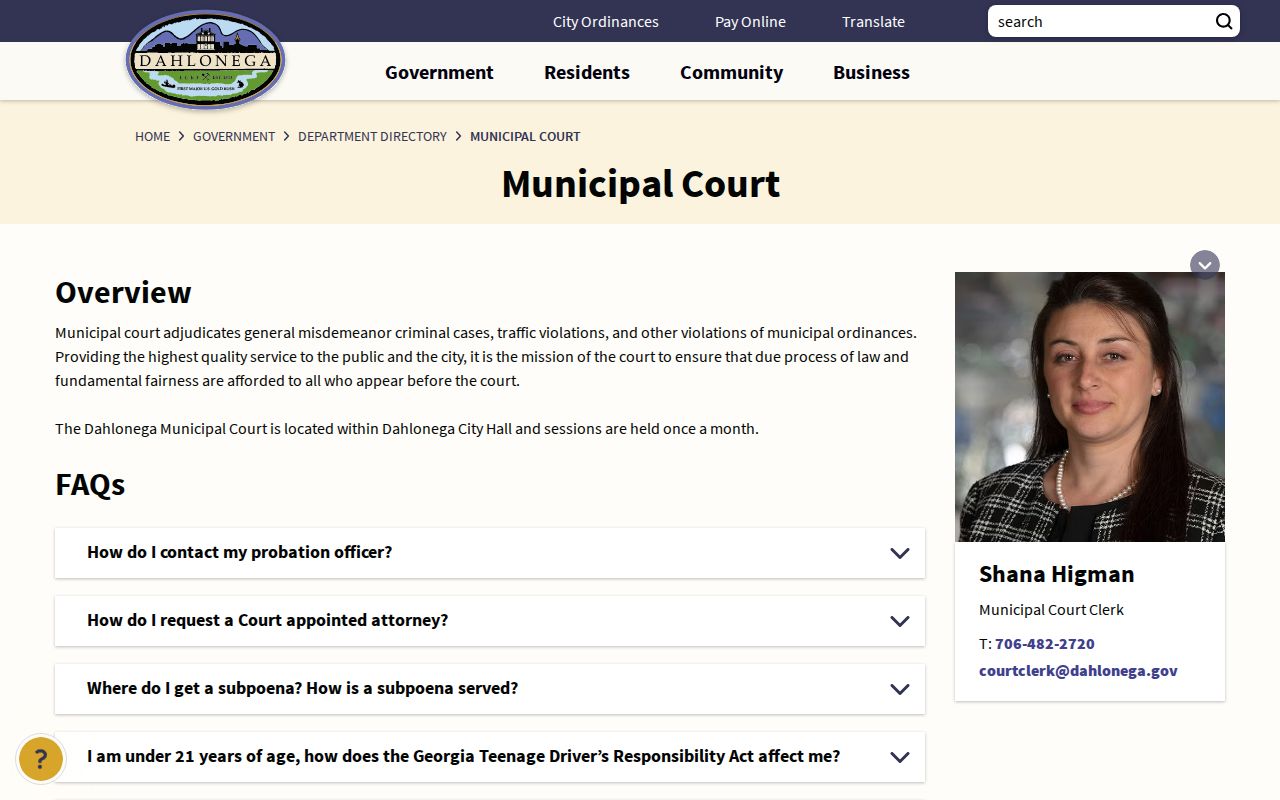Screen dimensions: 1280x800
Task: Click the Municipal Court page title
Action: pyautogui.click(x=640, y=183)
